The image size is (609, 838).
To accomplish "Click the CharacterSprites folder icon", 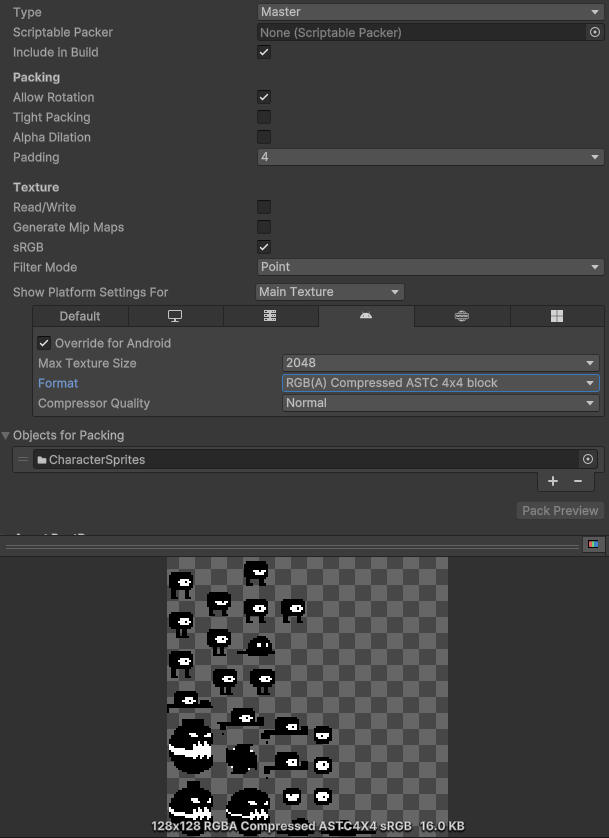I will tap(42, 460).
